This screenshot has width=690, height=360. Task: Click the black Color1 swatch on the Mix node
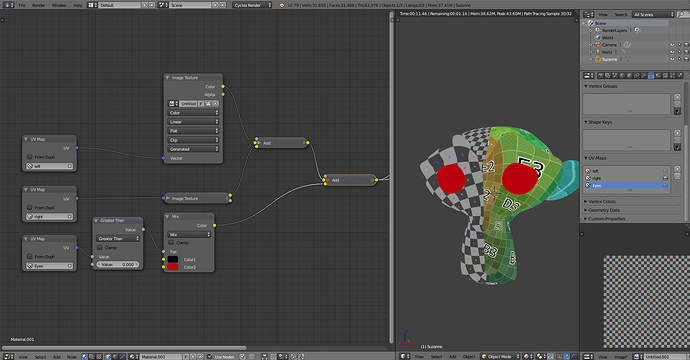coord(173,259)
